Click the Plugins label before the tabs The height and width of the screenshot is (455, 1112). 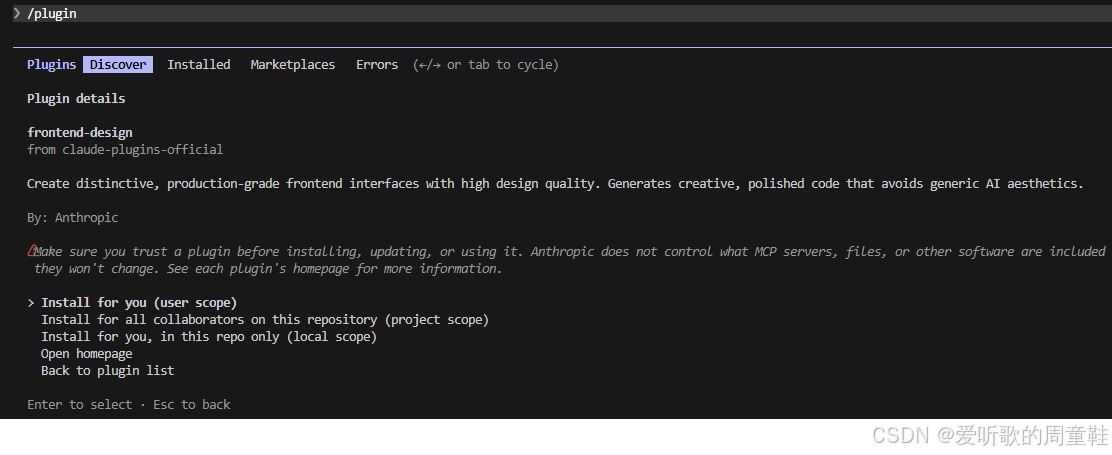point(51,64)
